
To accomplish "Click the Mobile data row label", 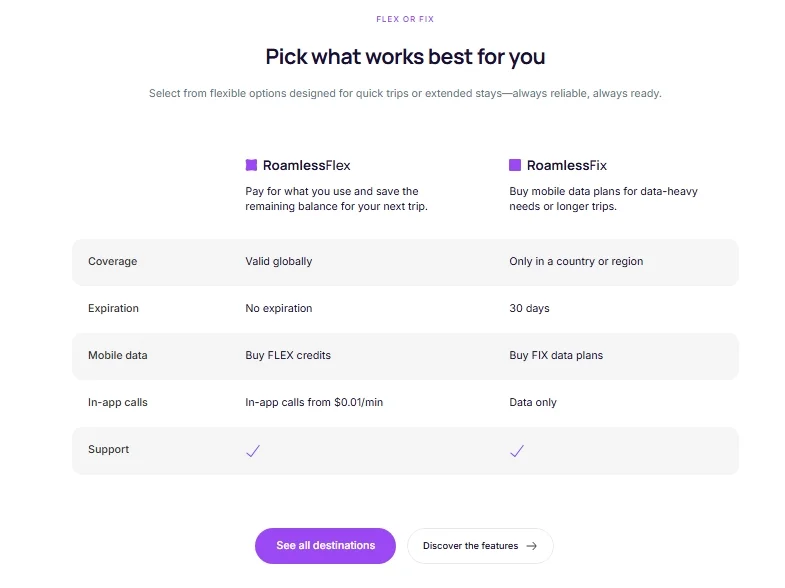I will tap(118, 355).
